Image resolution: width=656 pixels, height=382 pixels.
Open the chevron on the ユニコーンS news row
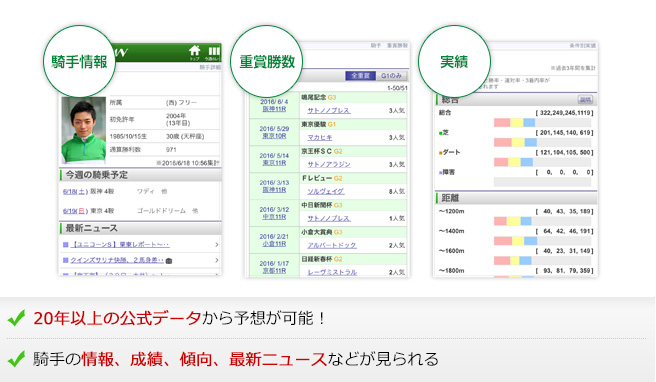click(217, 244)
